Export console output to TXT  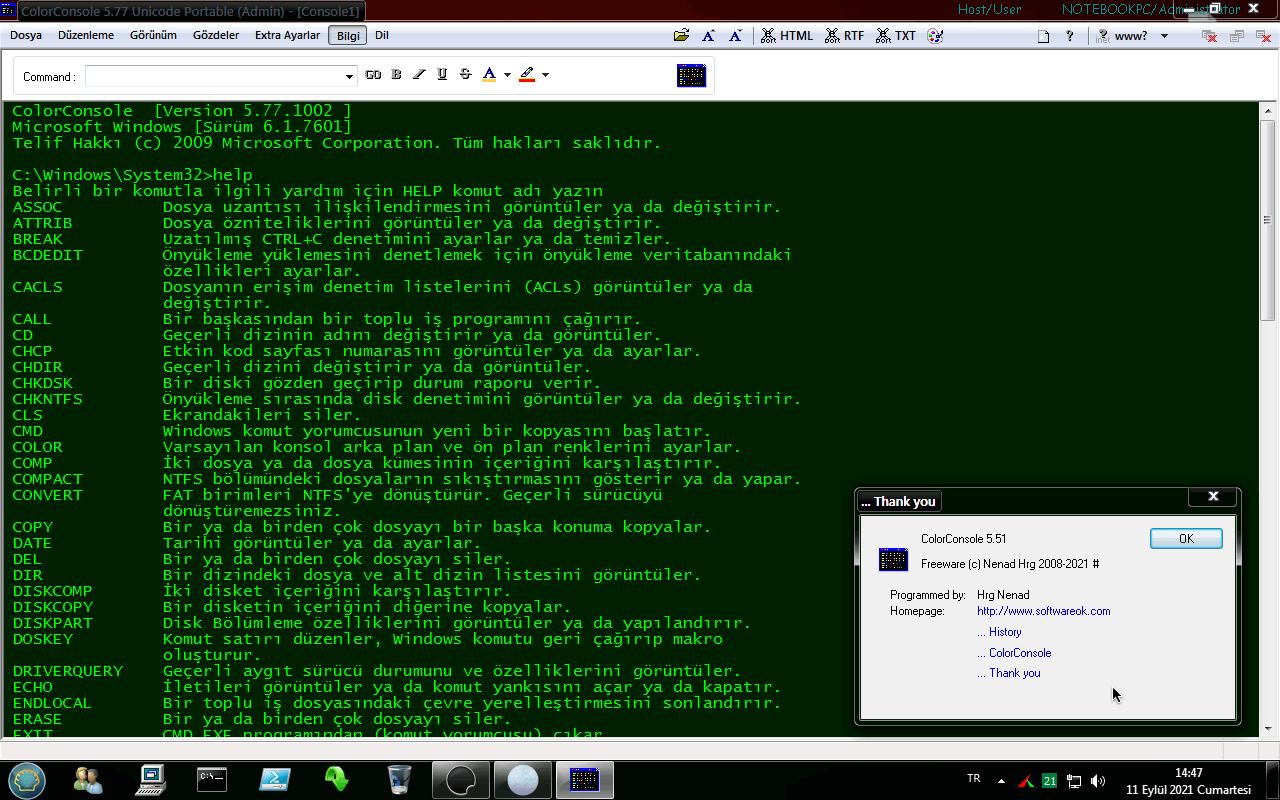pos(896,35)
